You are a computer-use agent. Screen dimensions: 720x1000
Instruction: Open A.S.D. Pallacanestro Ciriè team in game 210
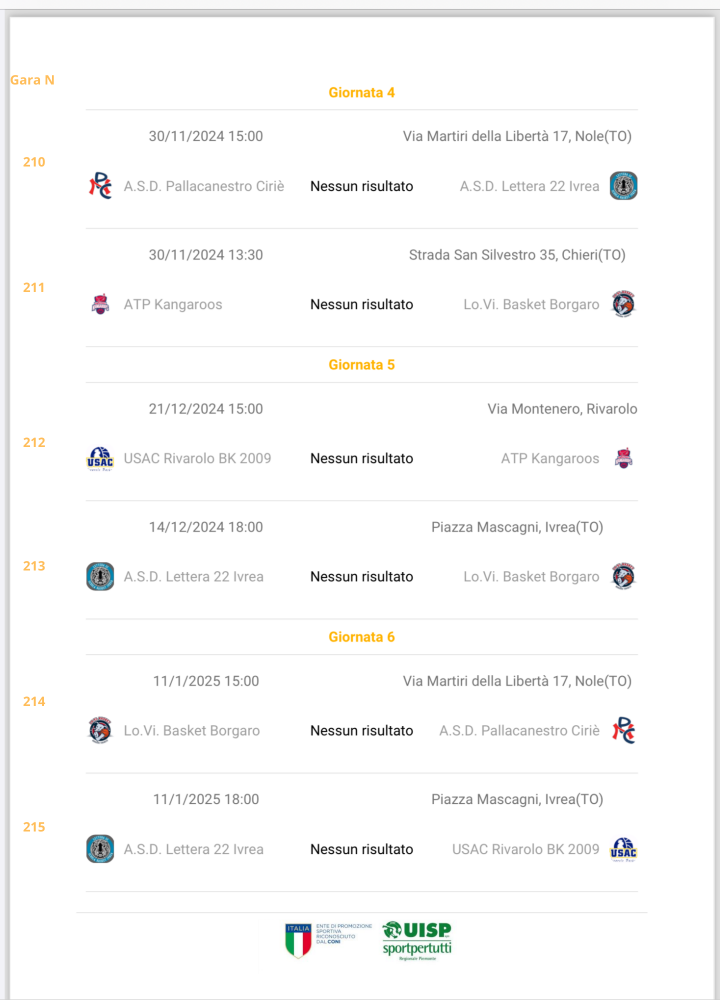point(204,186)
